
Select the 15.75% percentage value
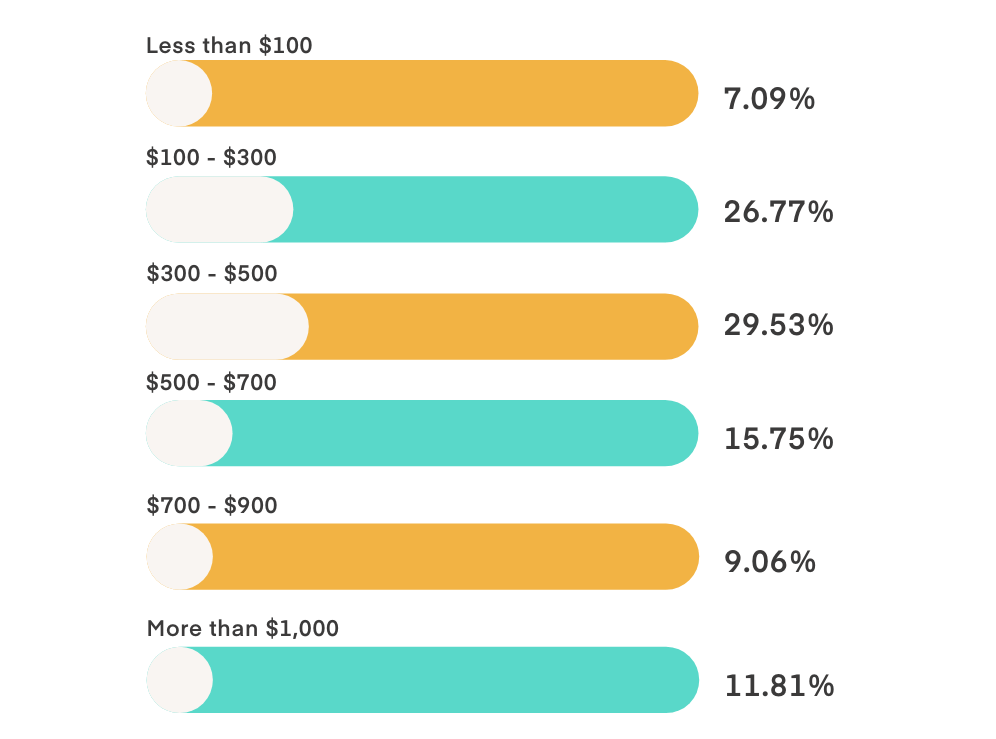pos(778,438)
